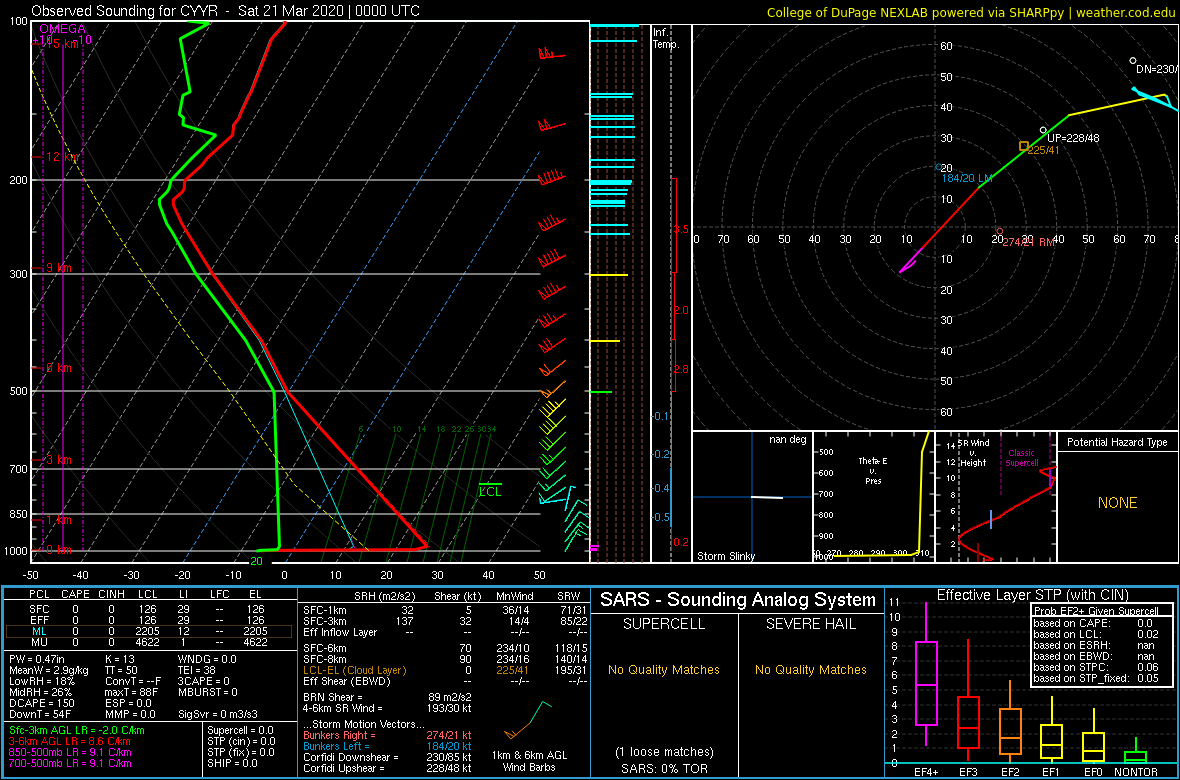Click the Corfidi Downshear = 230/85 kt line
The image size is (1180, 780).
click(x=387, y=757)
